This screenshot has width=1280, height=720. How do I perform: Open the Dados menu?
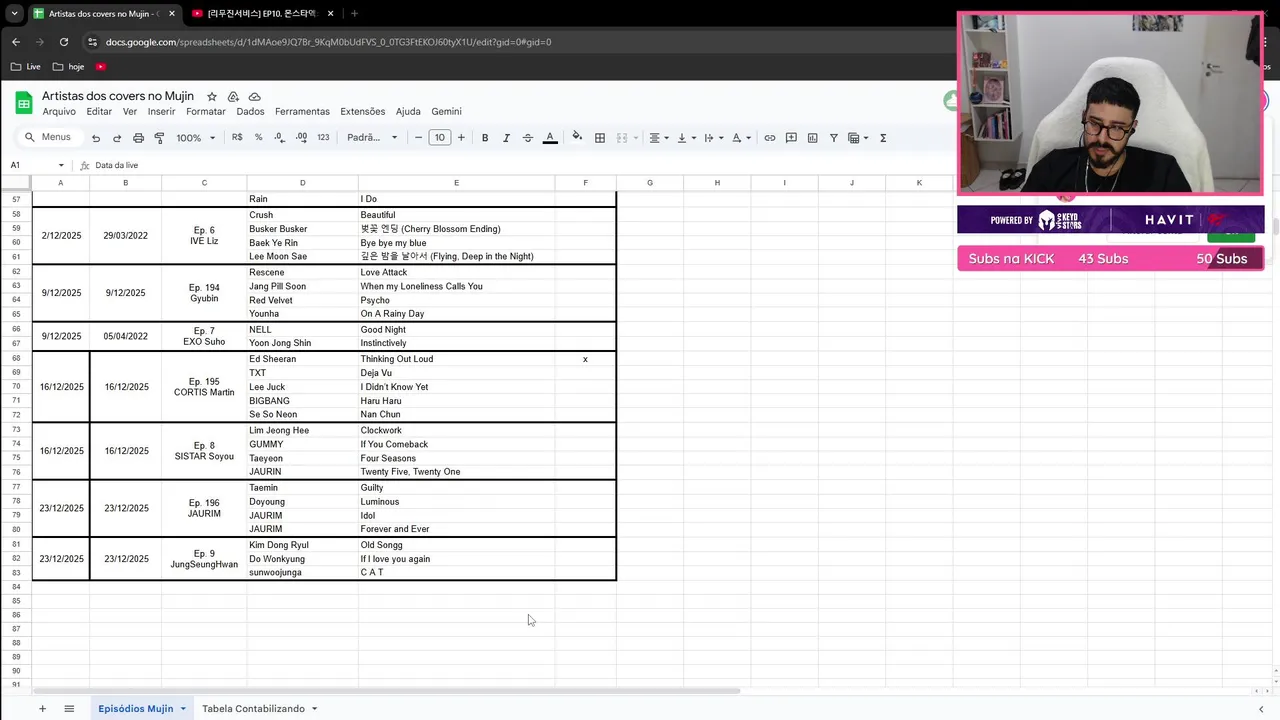coord(250,111)
